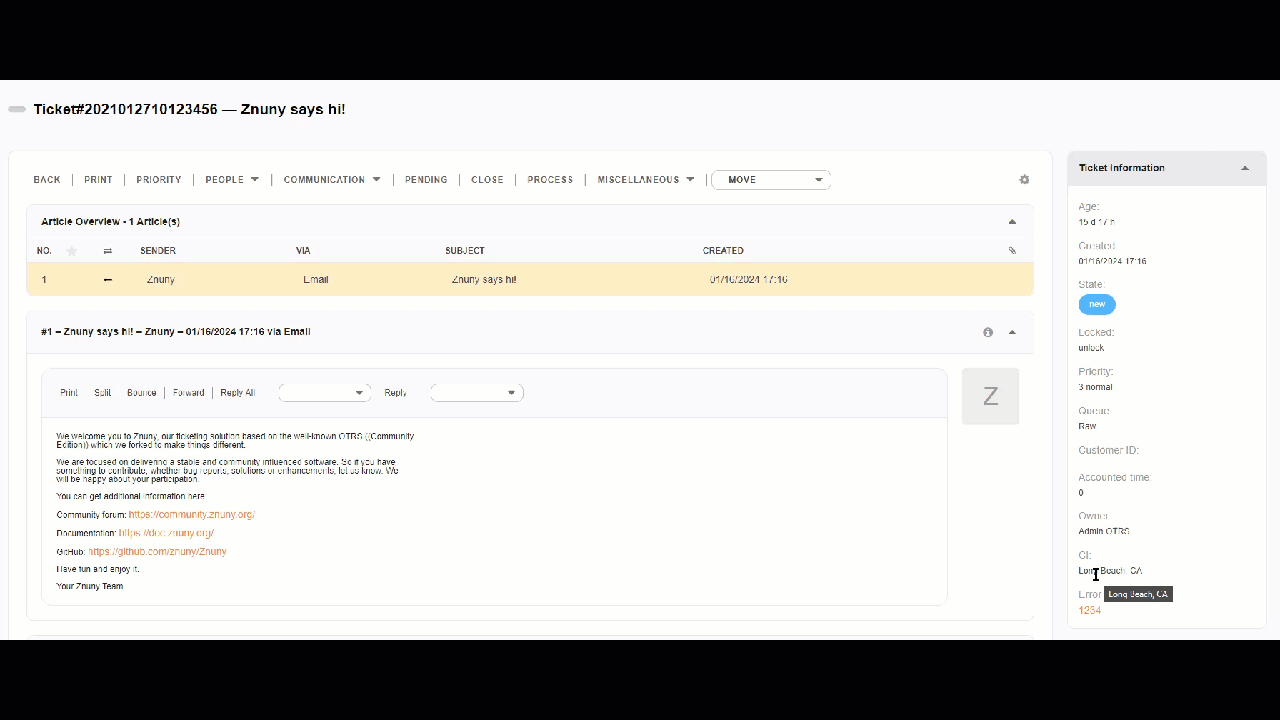Collapse the Article Overview section

1011,221
